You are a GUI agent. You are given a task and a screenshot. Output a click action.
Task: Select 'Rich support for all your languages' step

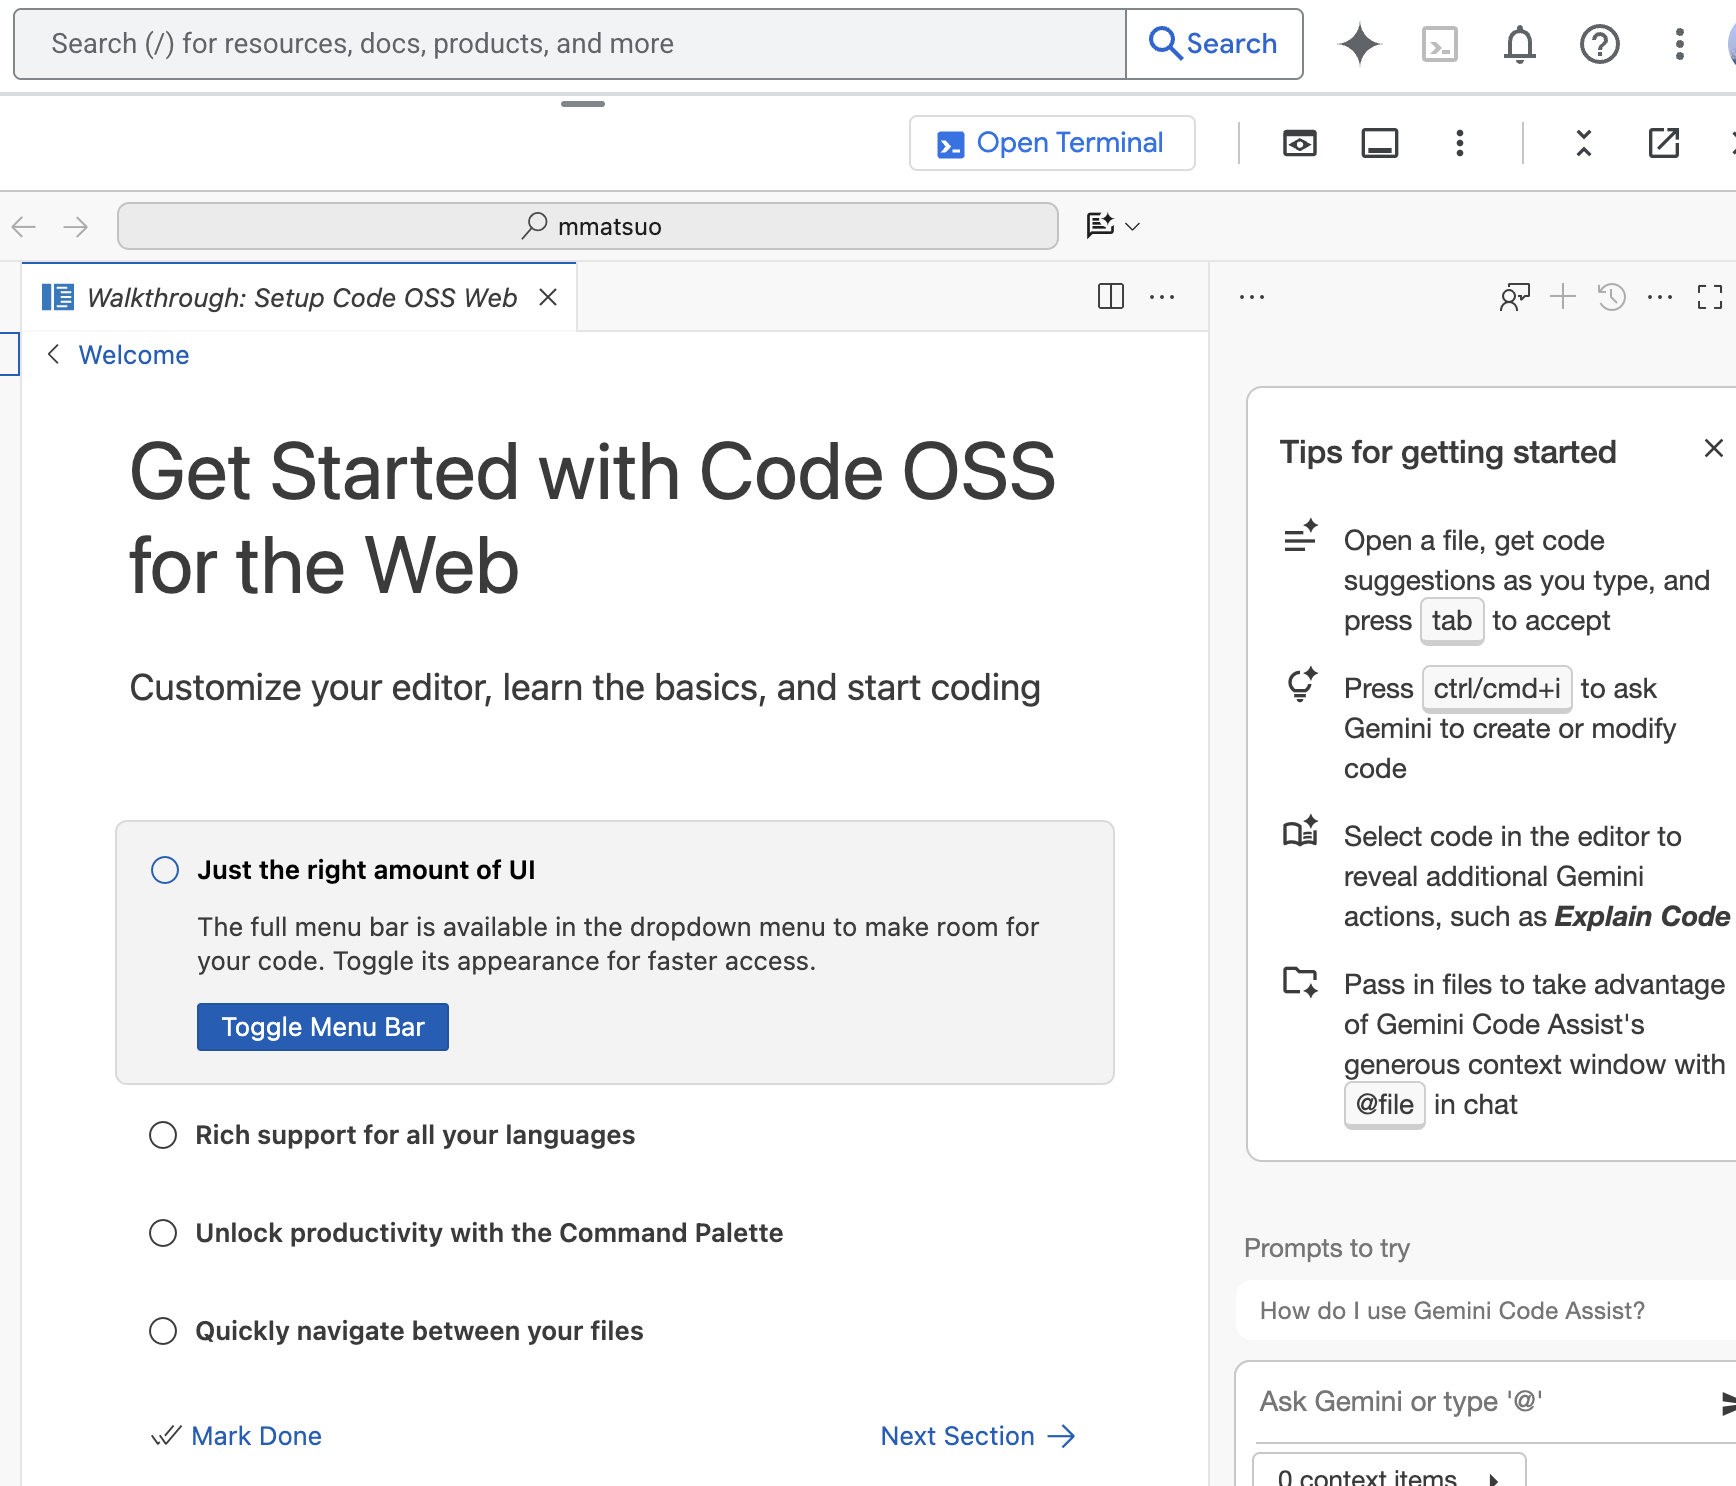[x=414, y=1135]
